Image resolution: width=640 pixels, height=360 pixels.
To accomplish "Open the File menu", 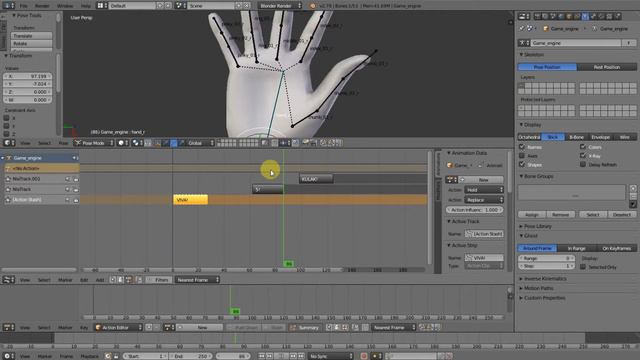I will pos(24,6).
